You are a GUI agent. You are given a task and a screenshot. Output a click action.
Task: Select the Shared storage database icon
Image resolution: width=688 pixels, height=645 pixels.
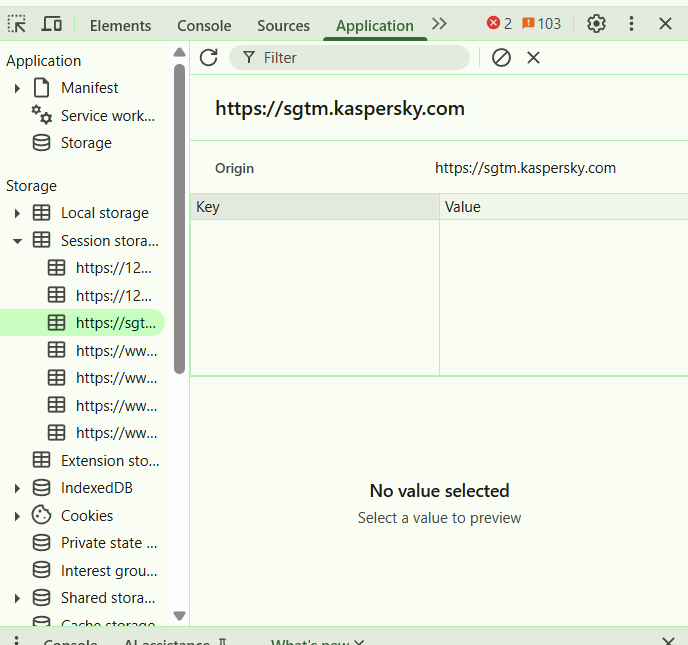point(41,598)
